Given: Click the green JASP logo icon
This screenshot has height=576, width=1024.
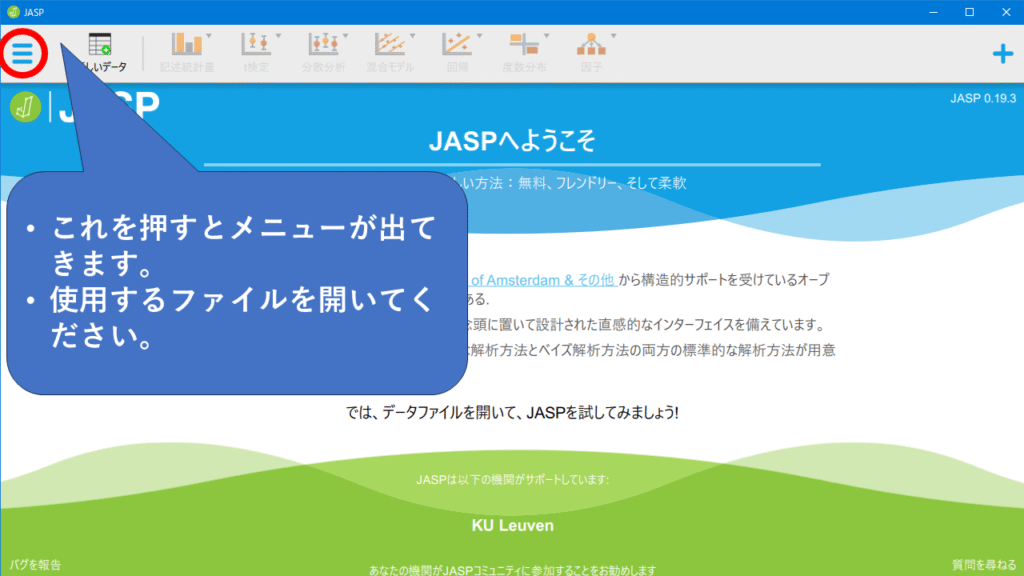Looking at the screenshot, I should coord(25,107).
